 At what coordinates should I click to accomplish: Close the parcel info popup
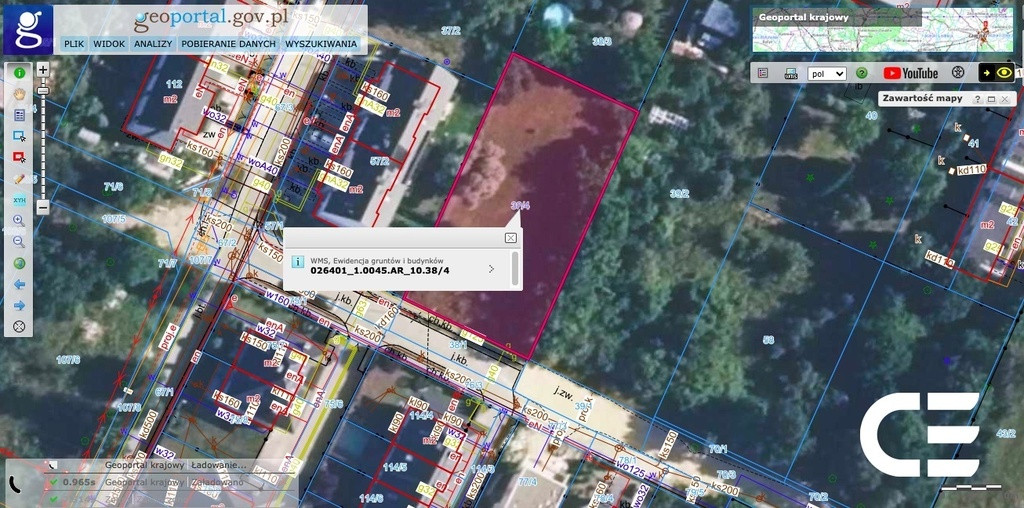[511, 238]
